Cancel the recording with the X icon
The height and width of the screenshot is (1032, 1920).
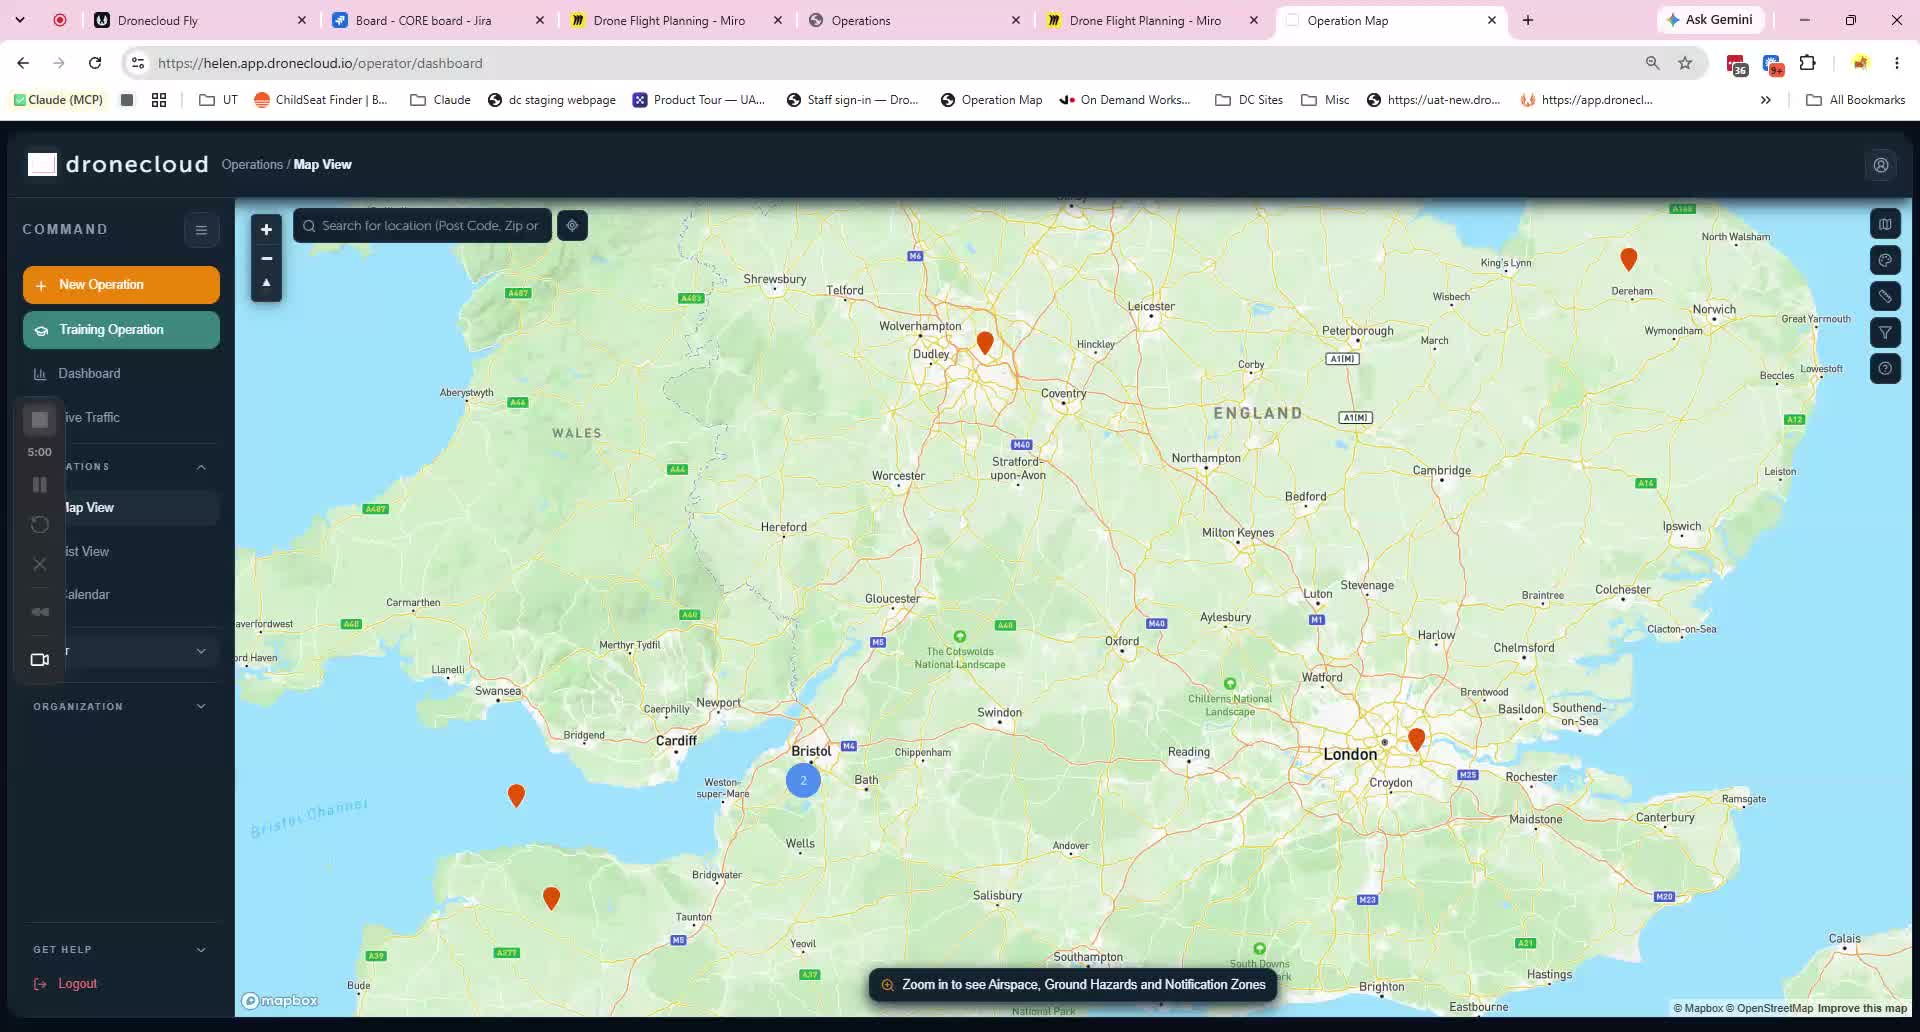click(x=40, y=564)
